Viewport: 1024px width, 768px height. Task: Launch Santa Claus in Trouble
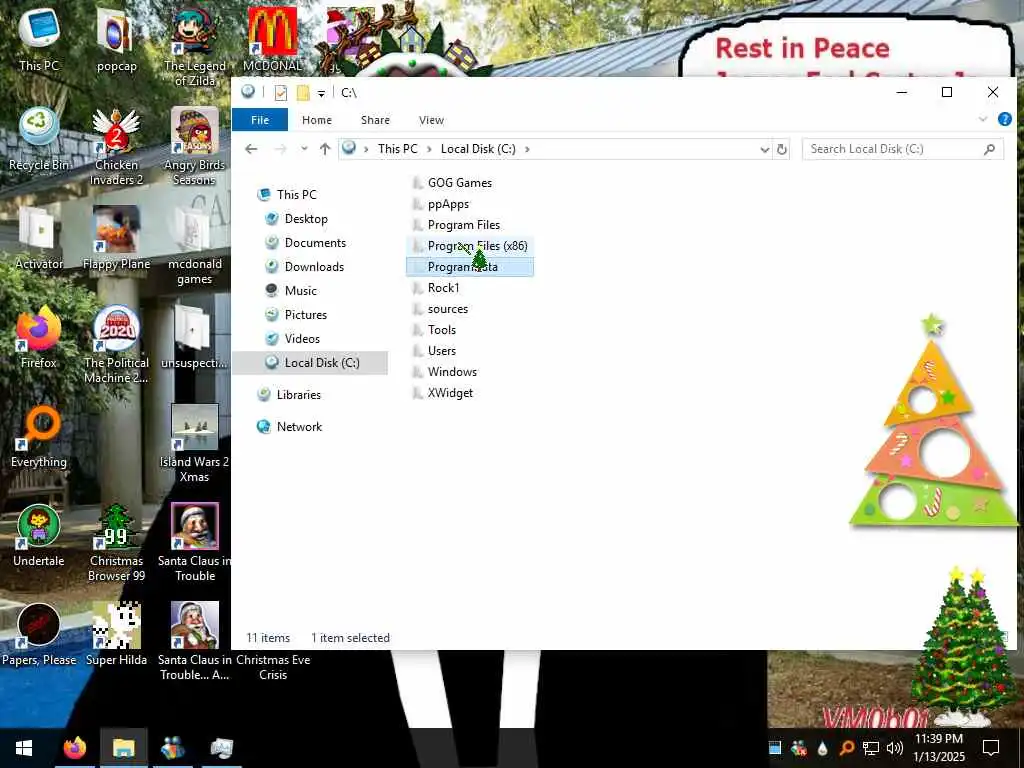coord(194,542)
